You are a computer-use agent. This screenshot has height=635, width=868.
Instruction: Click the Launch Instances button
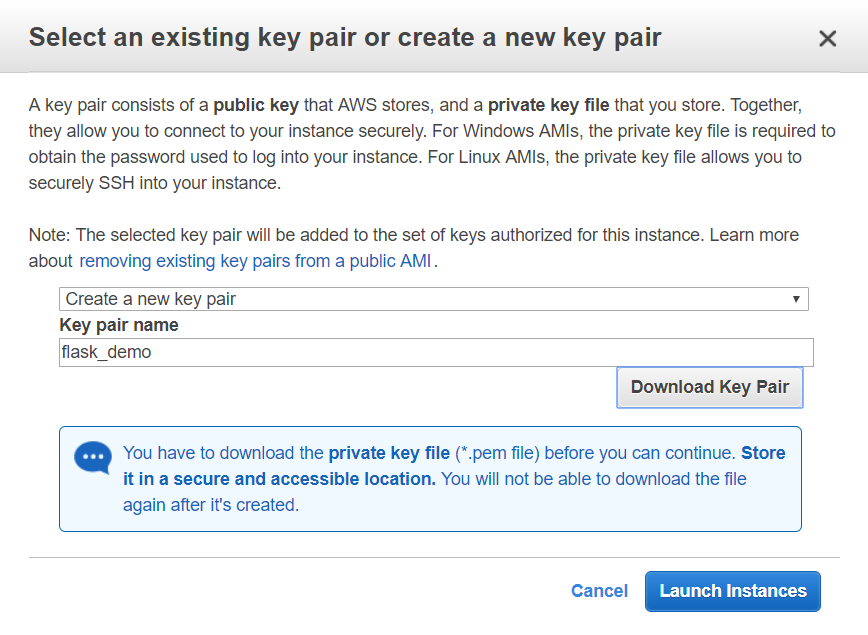(732, 591)
